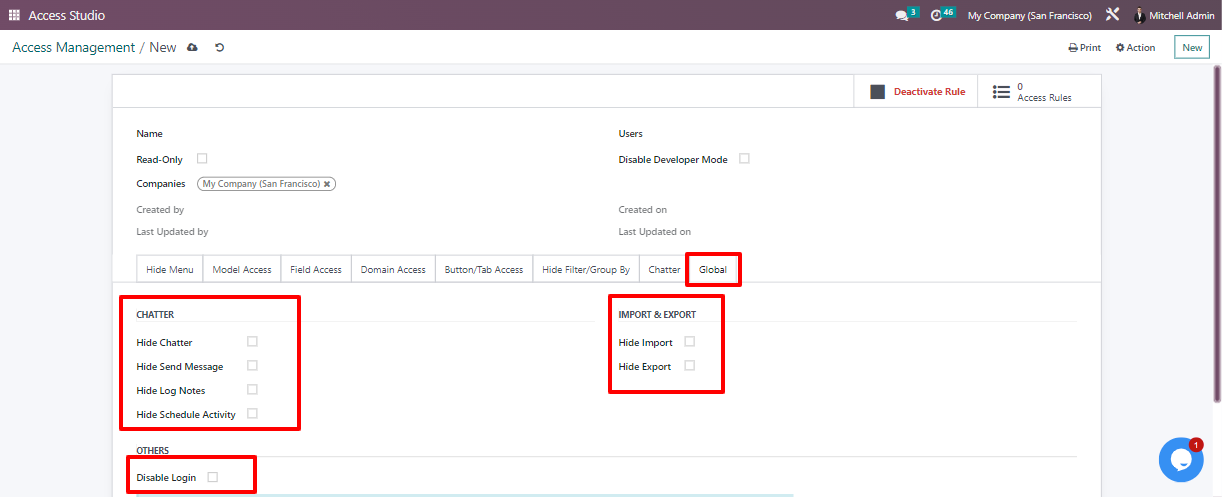Open the Action dropdown menu
The width and height of the screenshot is (1222, 497).
(x=1135, y=48)
